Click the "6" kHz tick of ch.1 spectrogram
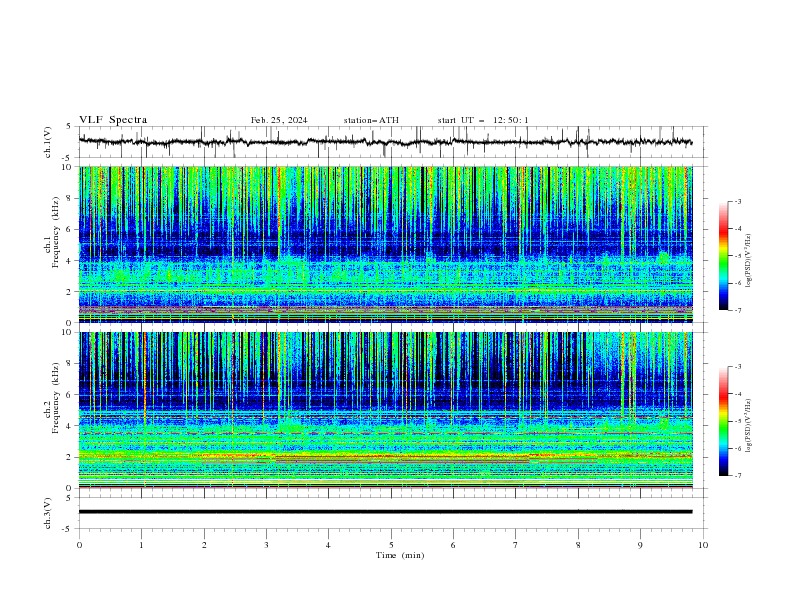This screenshot has width=792, height=612. tap(71, 229)
